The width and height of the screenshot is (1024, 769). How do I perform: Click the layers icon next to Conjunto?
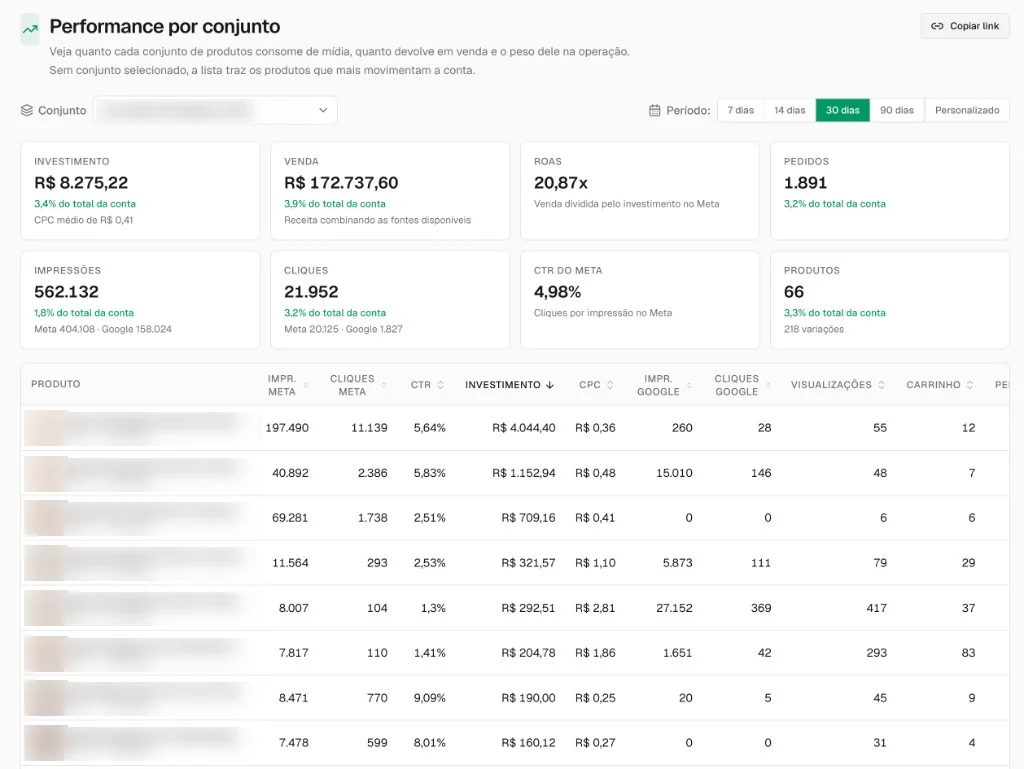click(27, 110)
